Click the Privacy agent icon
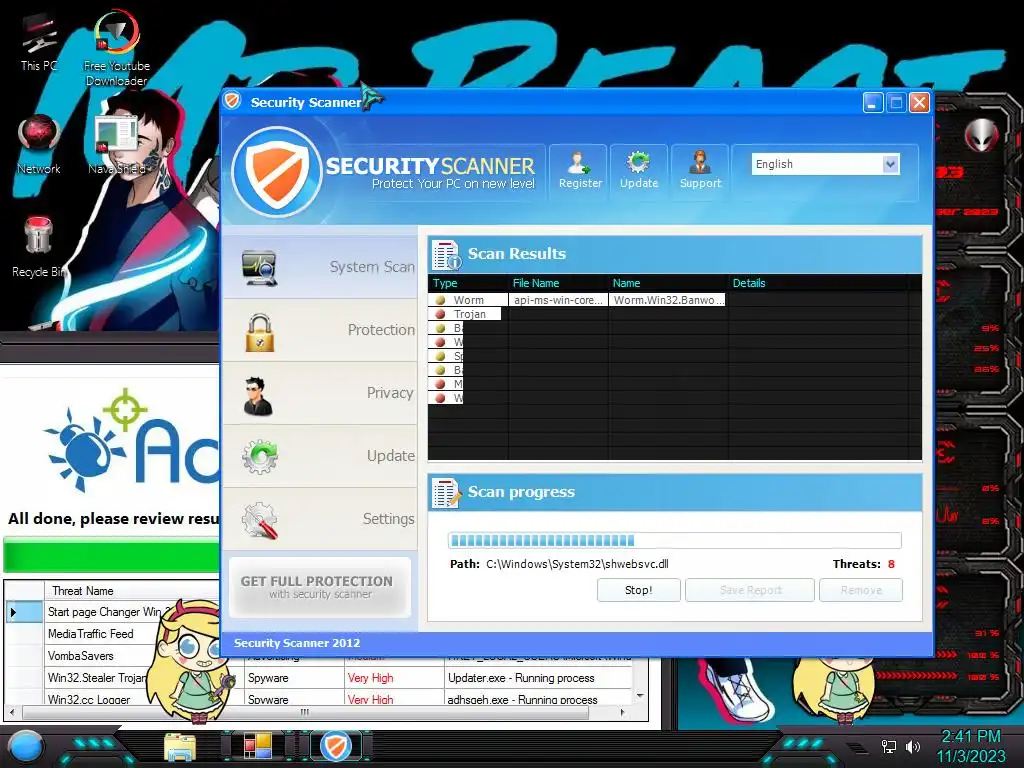The width and height of the screenshot is (1024, 768). click(x=257, y=396)
